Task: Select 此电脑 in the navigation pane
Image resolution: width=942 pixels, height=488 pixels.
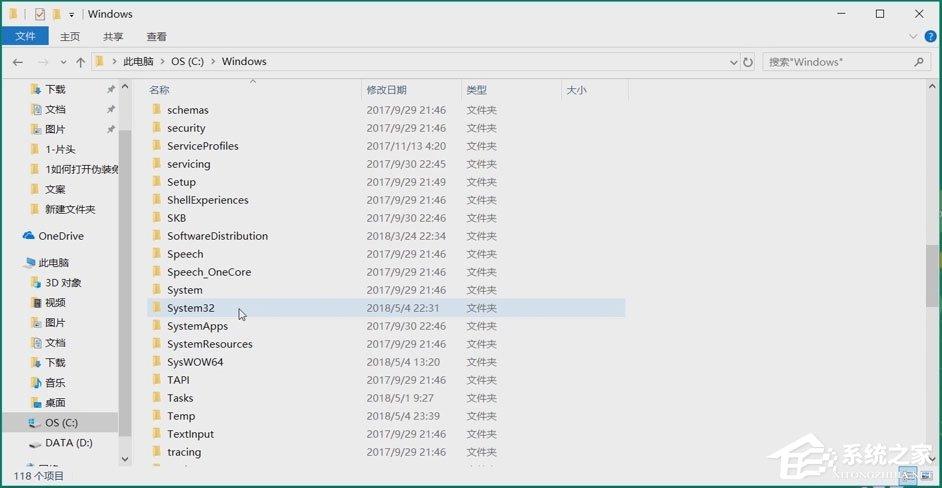Action: pos(53,263)
